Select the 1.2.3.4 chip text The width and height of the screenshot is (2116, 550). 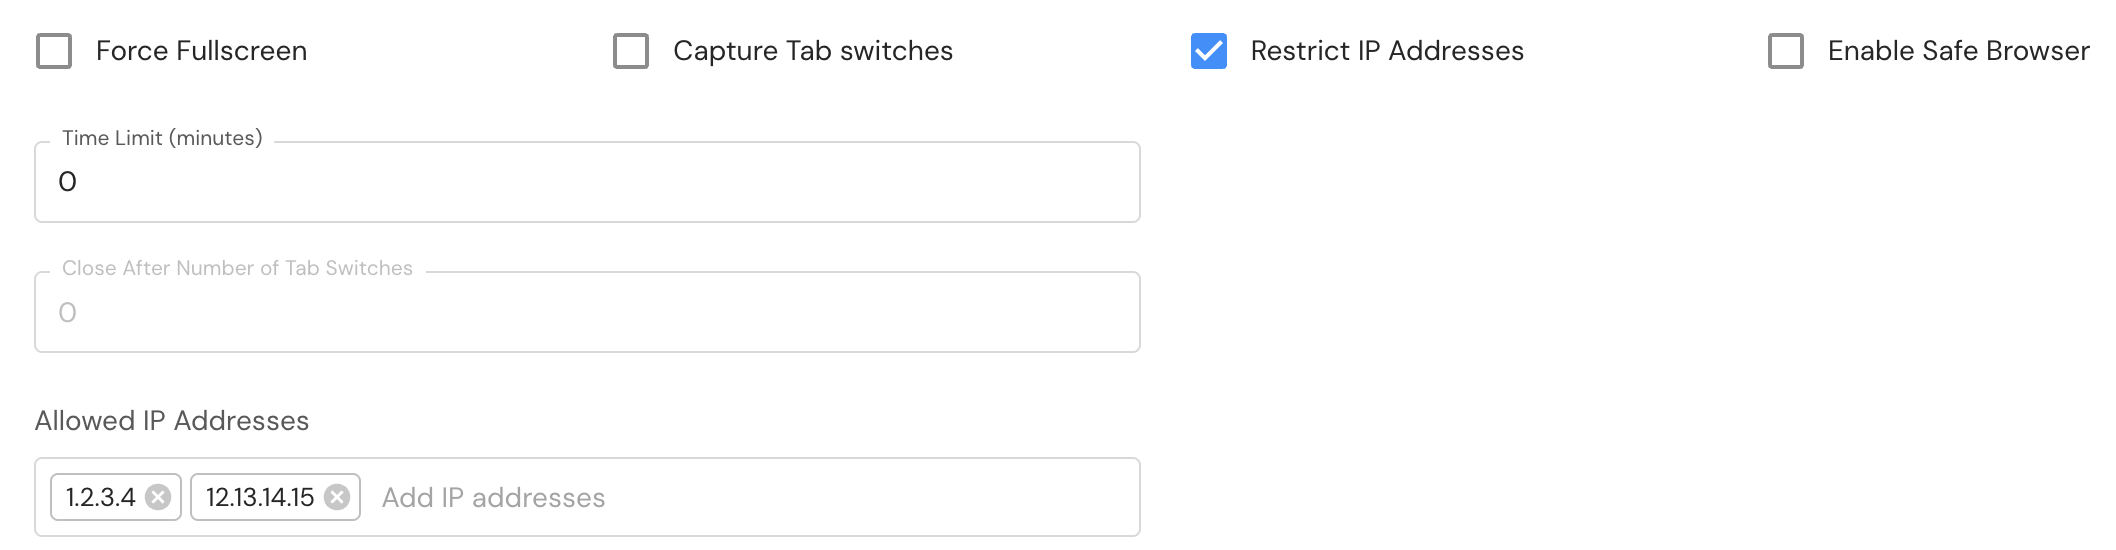[100, 497]
